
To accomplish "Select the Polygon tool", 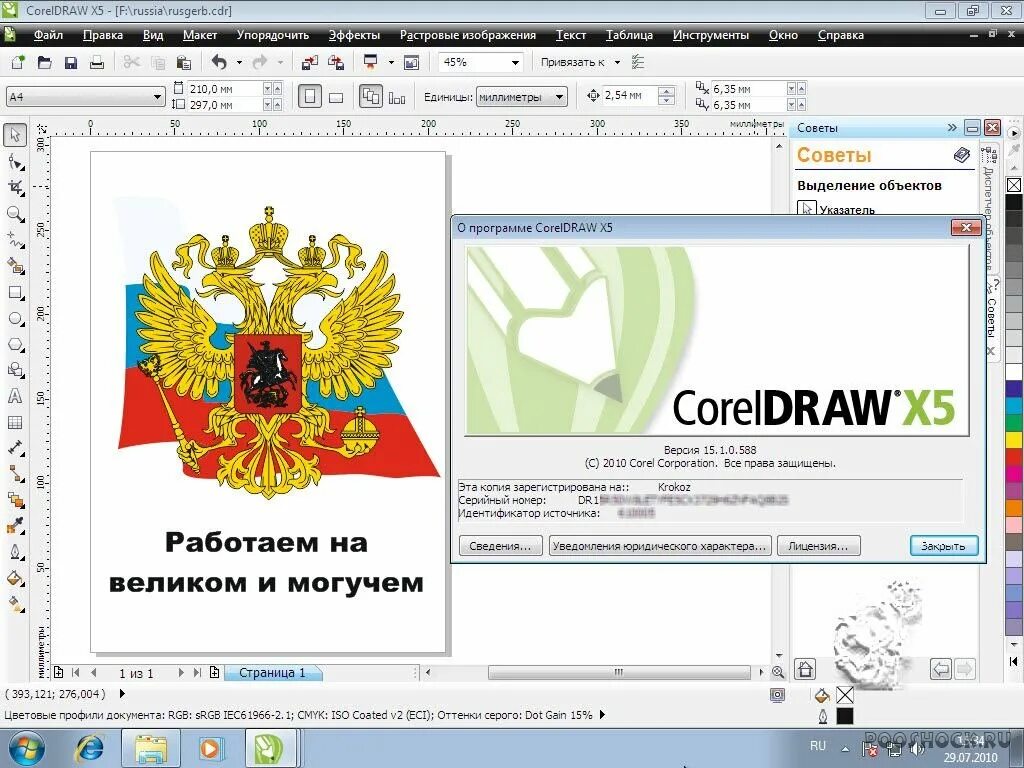I will point(15,344).
